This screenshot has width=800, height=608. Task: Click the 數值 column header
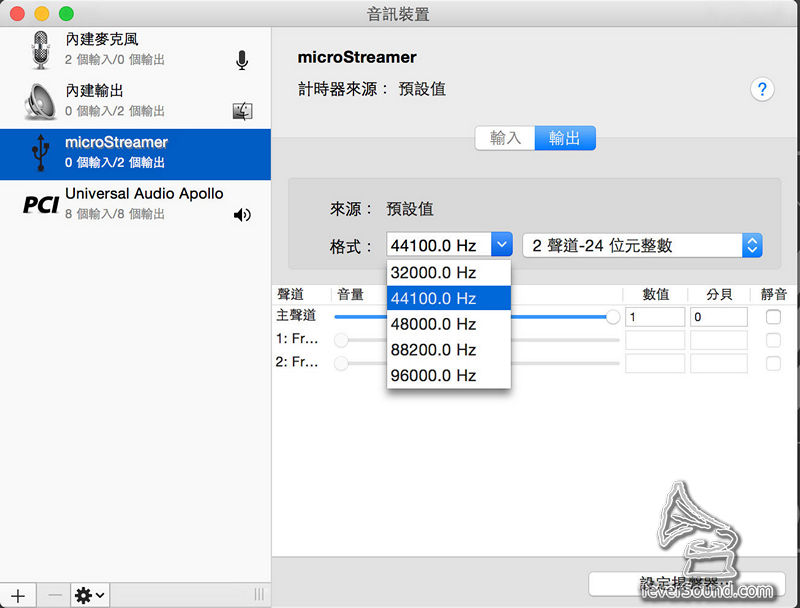point(655,294)
